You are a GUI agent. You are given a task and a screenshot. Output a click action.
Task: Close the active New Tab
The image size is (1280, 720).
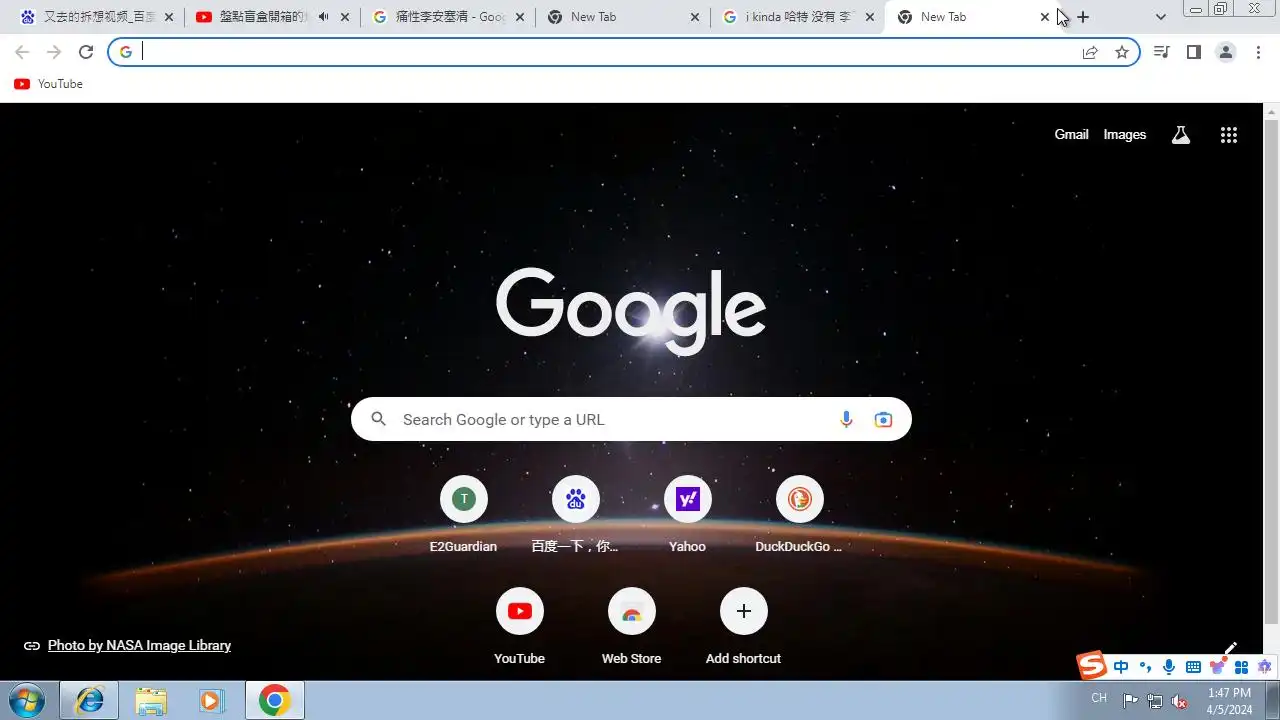point(1045,17)
